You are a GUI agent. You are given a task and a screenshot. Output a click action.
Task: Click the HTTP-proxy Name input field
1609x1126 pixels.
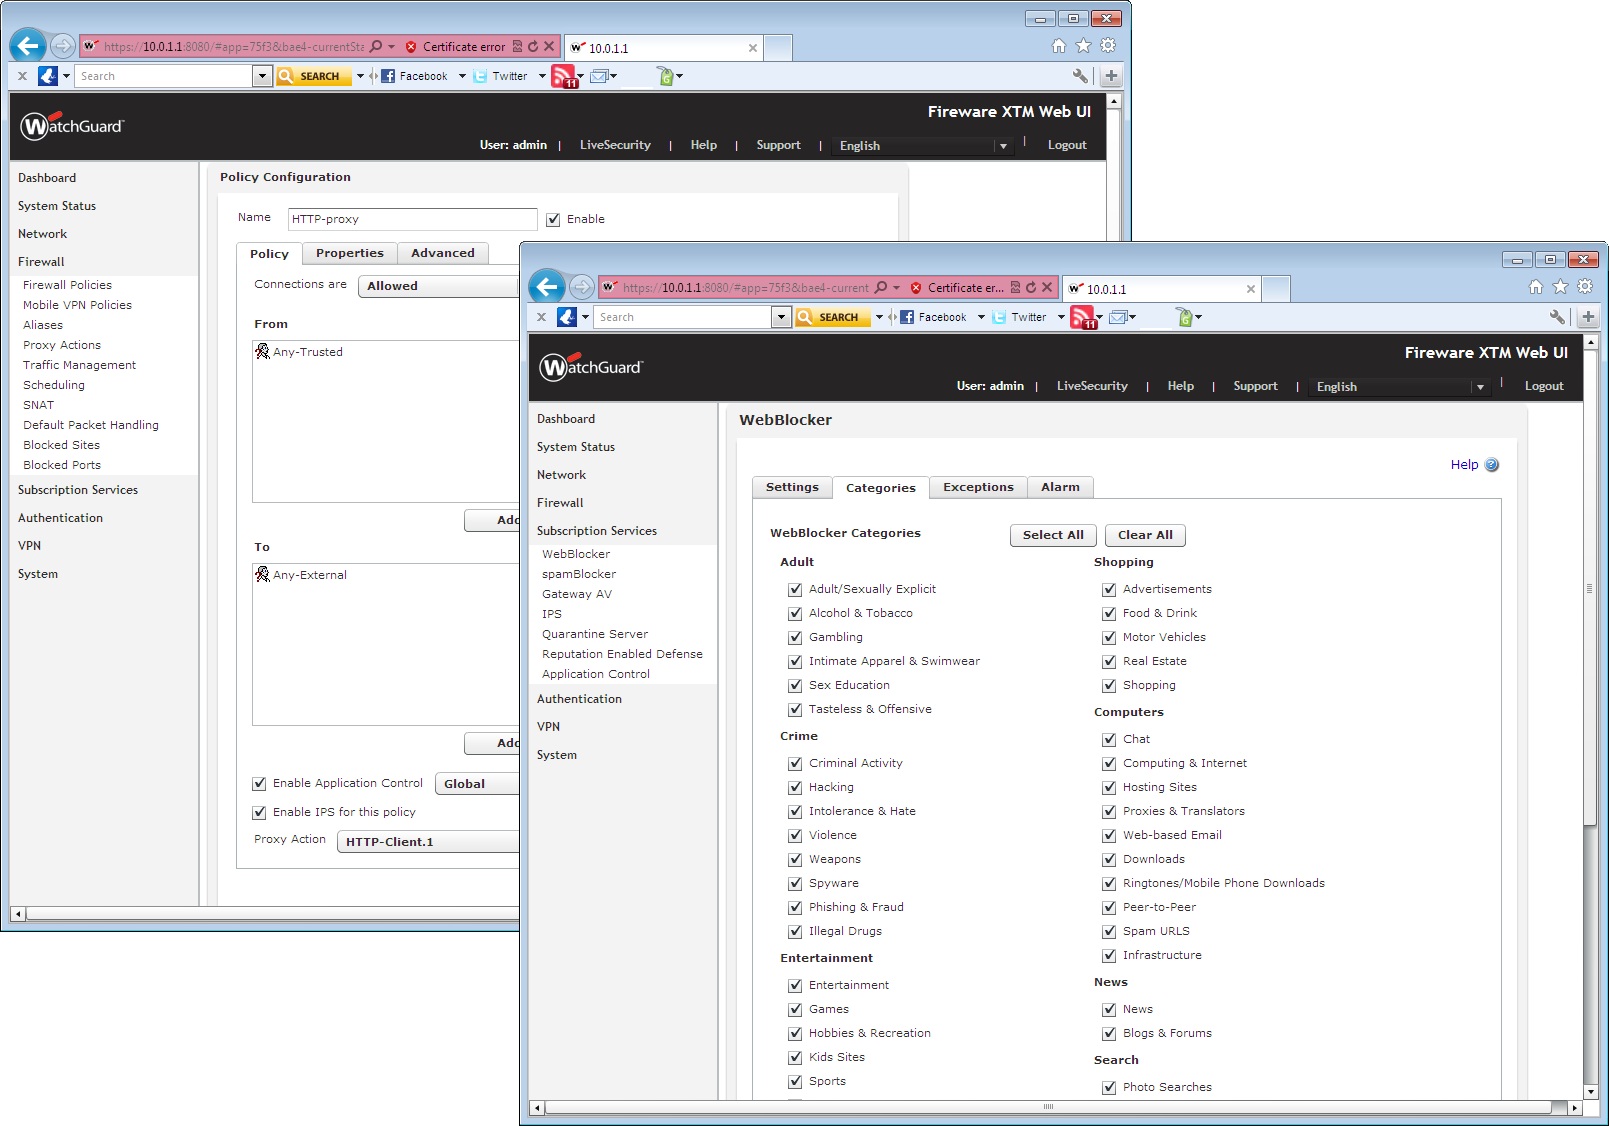[412, 219]
